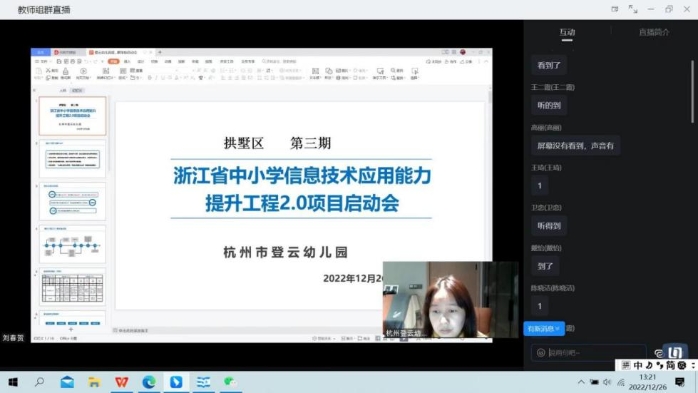The image size is (698, 393).
Task: Click the volume speaker tray icon
Action: 607,382
